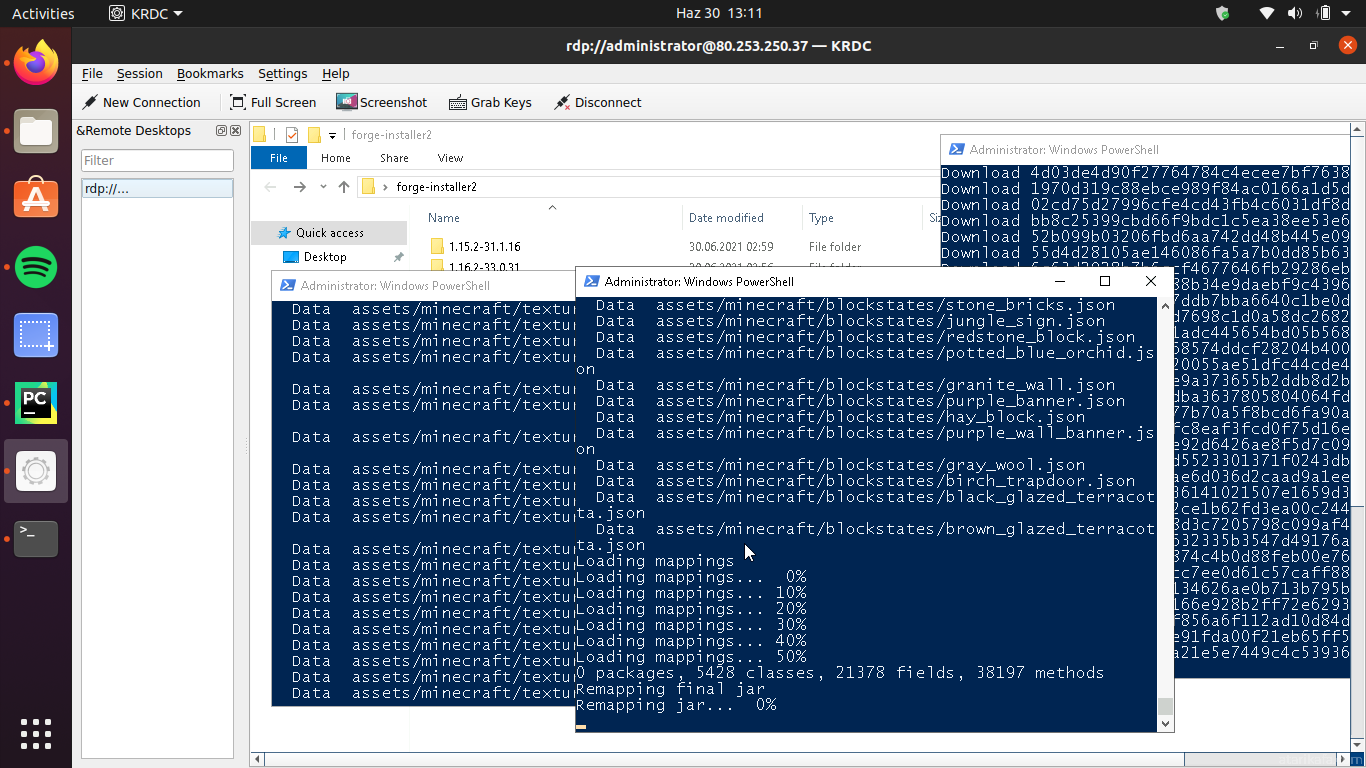Select Quick access in navigation pane
Screen dimensions: 1366x768
click(x=329, y=232)
